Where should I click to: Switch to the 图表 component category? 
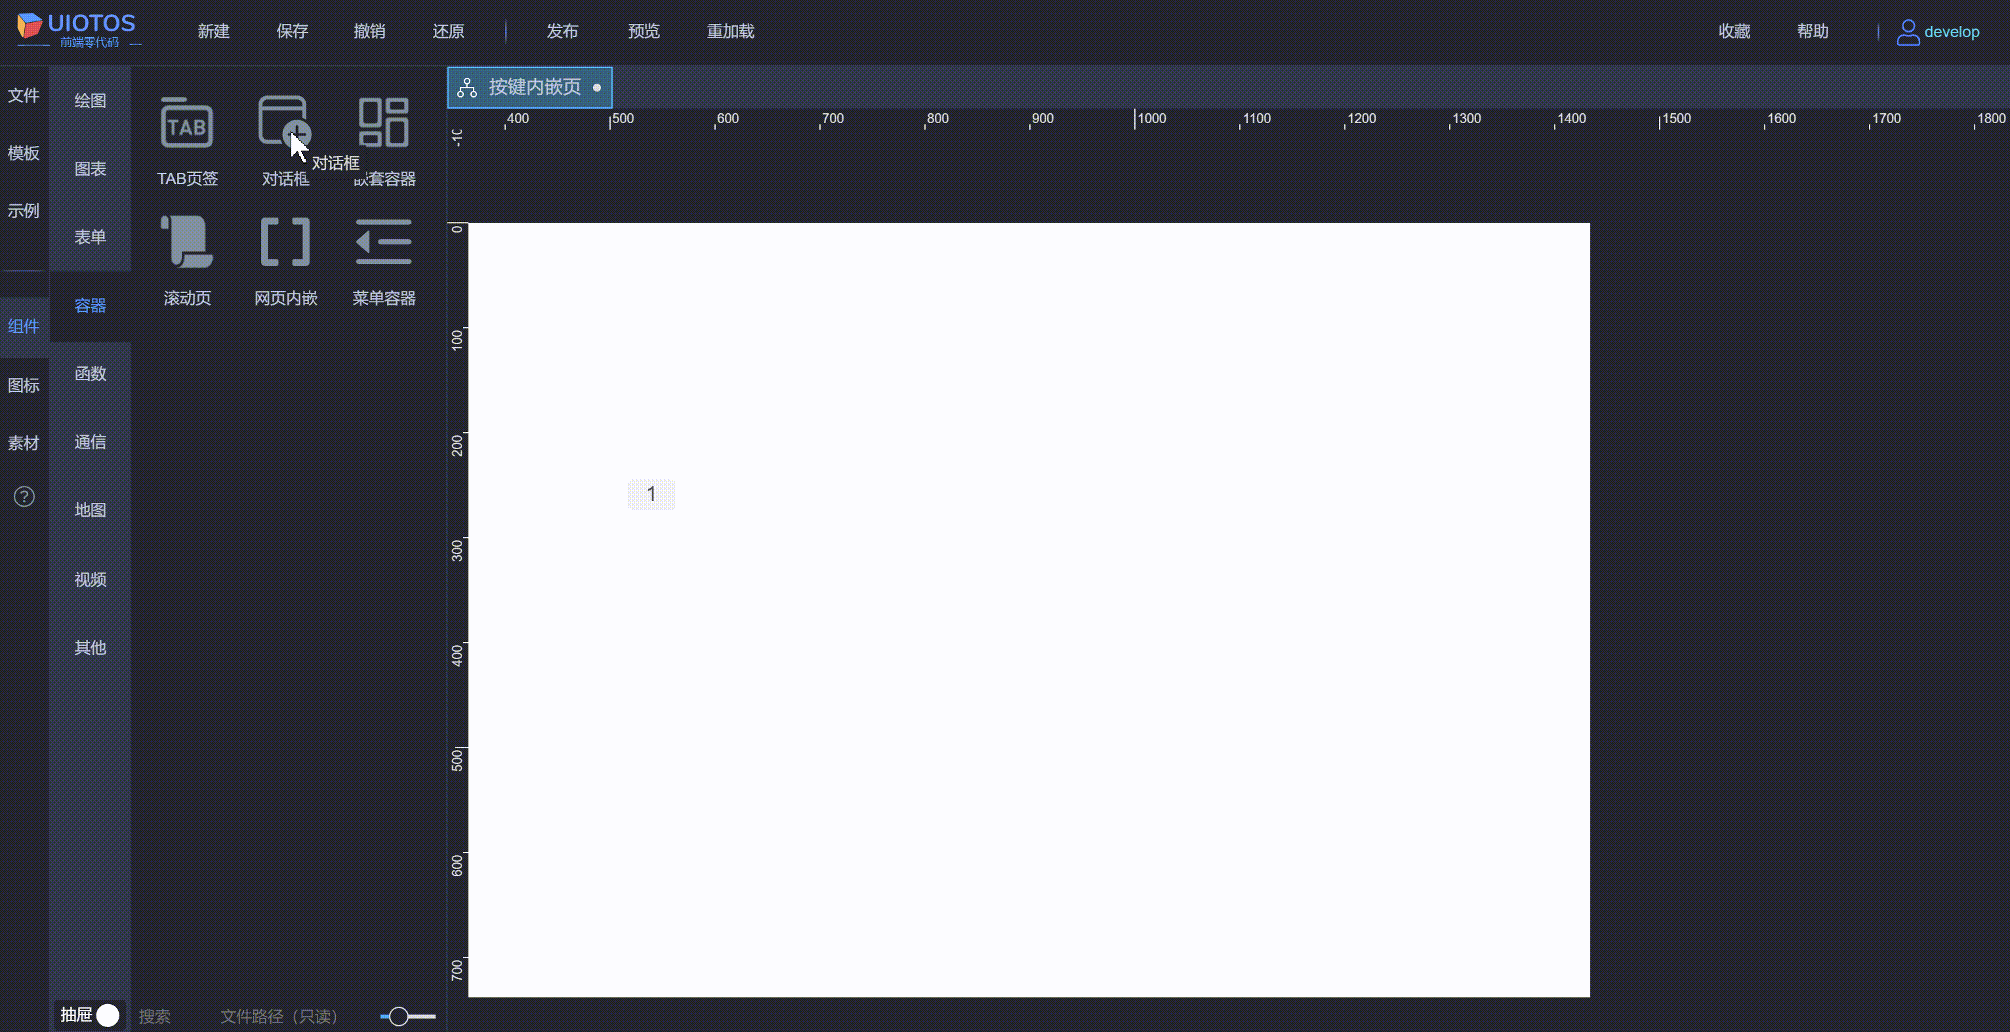click(x=90, y=168)
